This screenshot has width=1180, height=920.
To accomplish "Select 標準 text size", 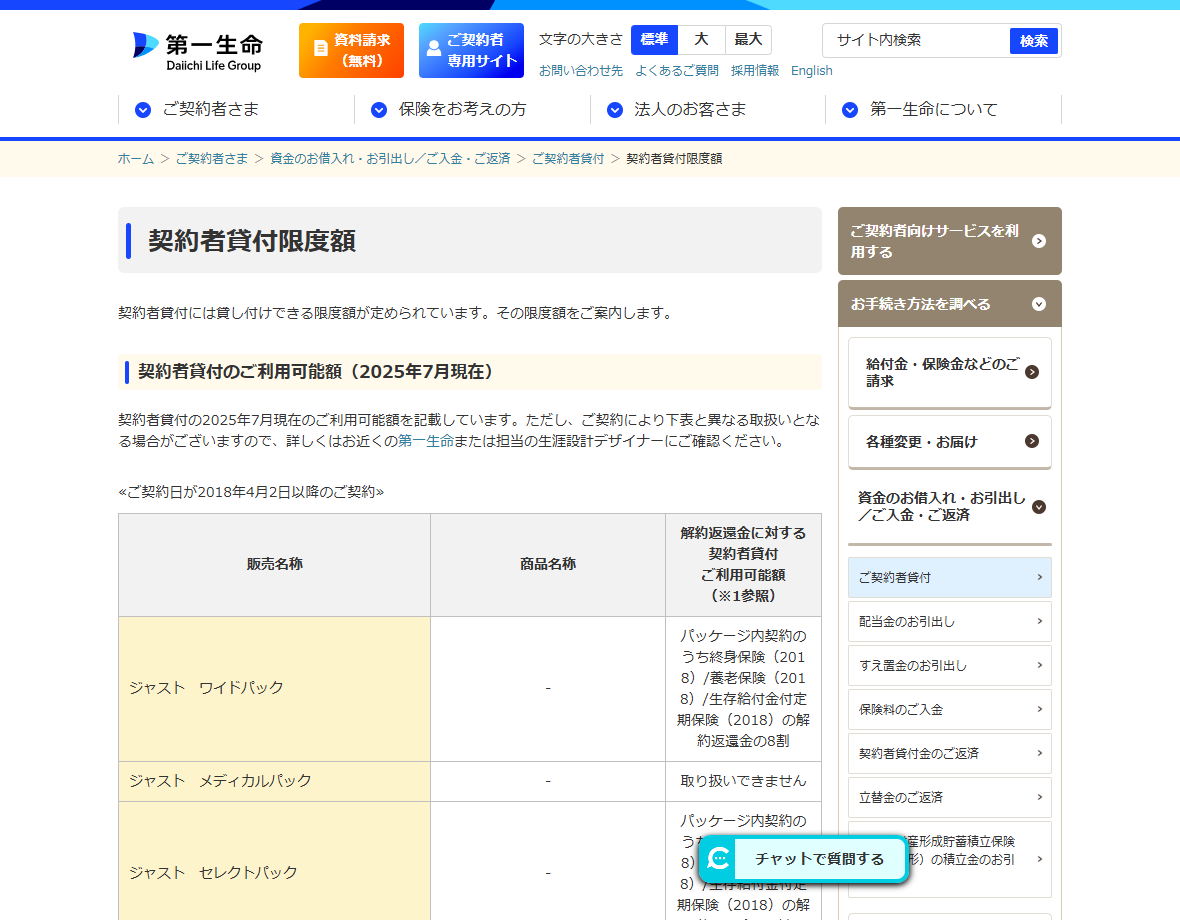I will tap(654, 39).
